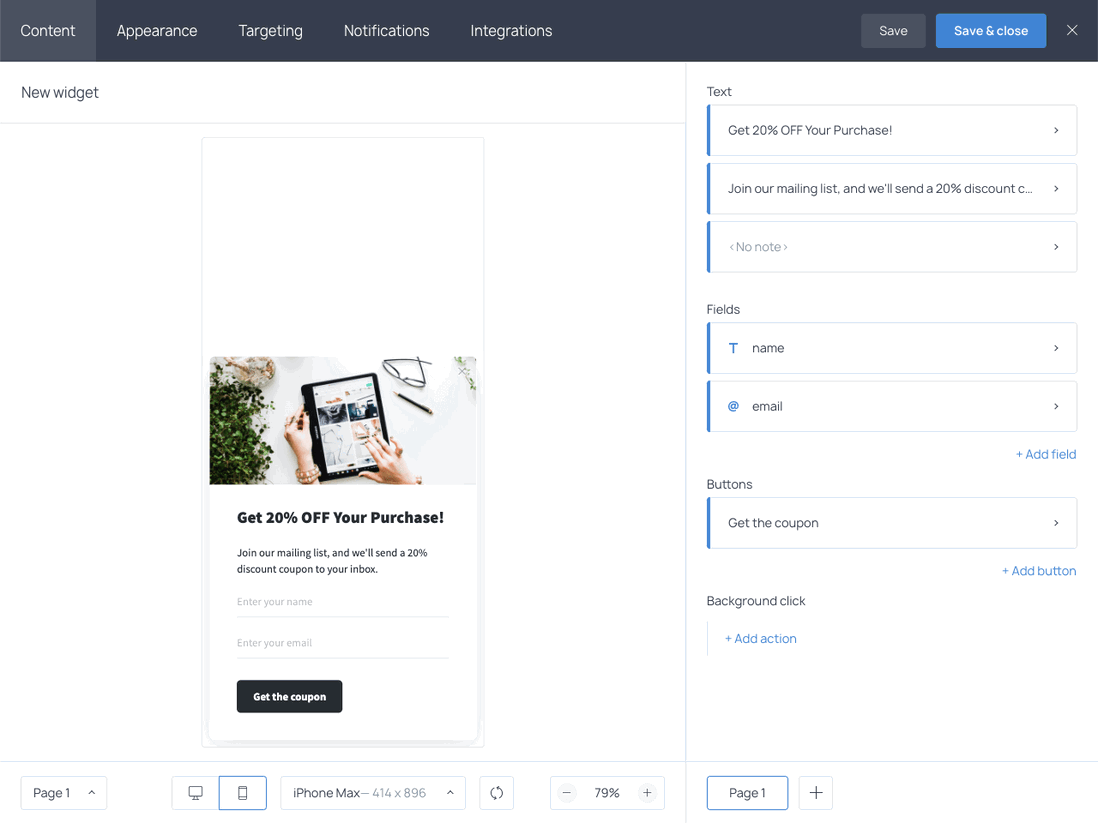Open the iPhone Max device size dropdown

tap(372, 792)
